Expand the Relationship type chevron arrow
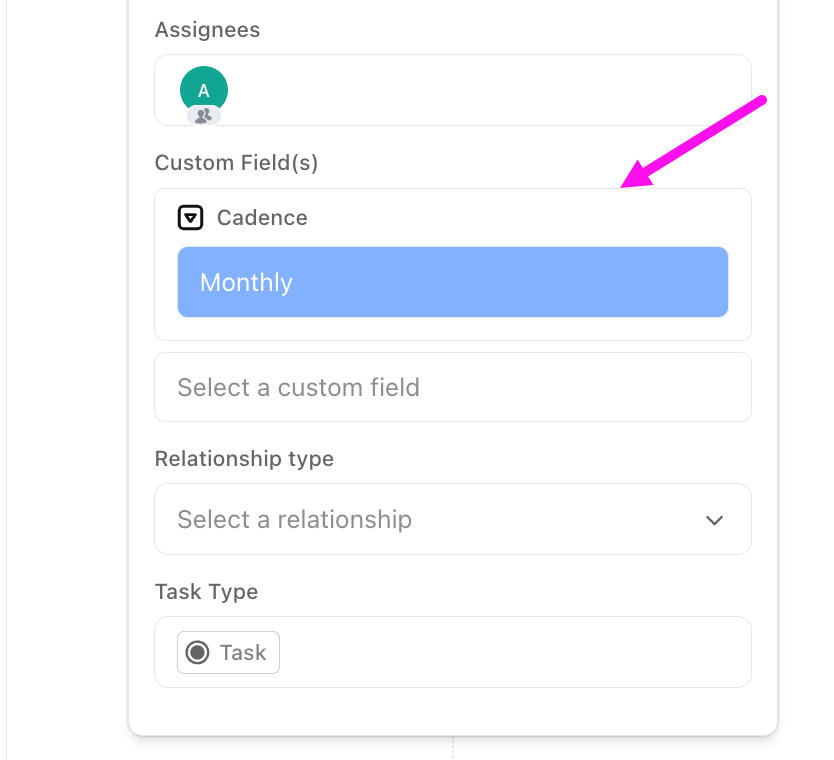Image resolution: width=834 pixels, height=760 pixels. click(x=714, y=520)
